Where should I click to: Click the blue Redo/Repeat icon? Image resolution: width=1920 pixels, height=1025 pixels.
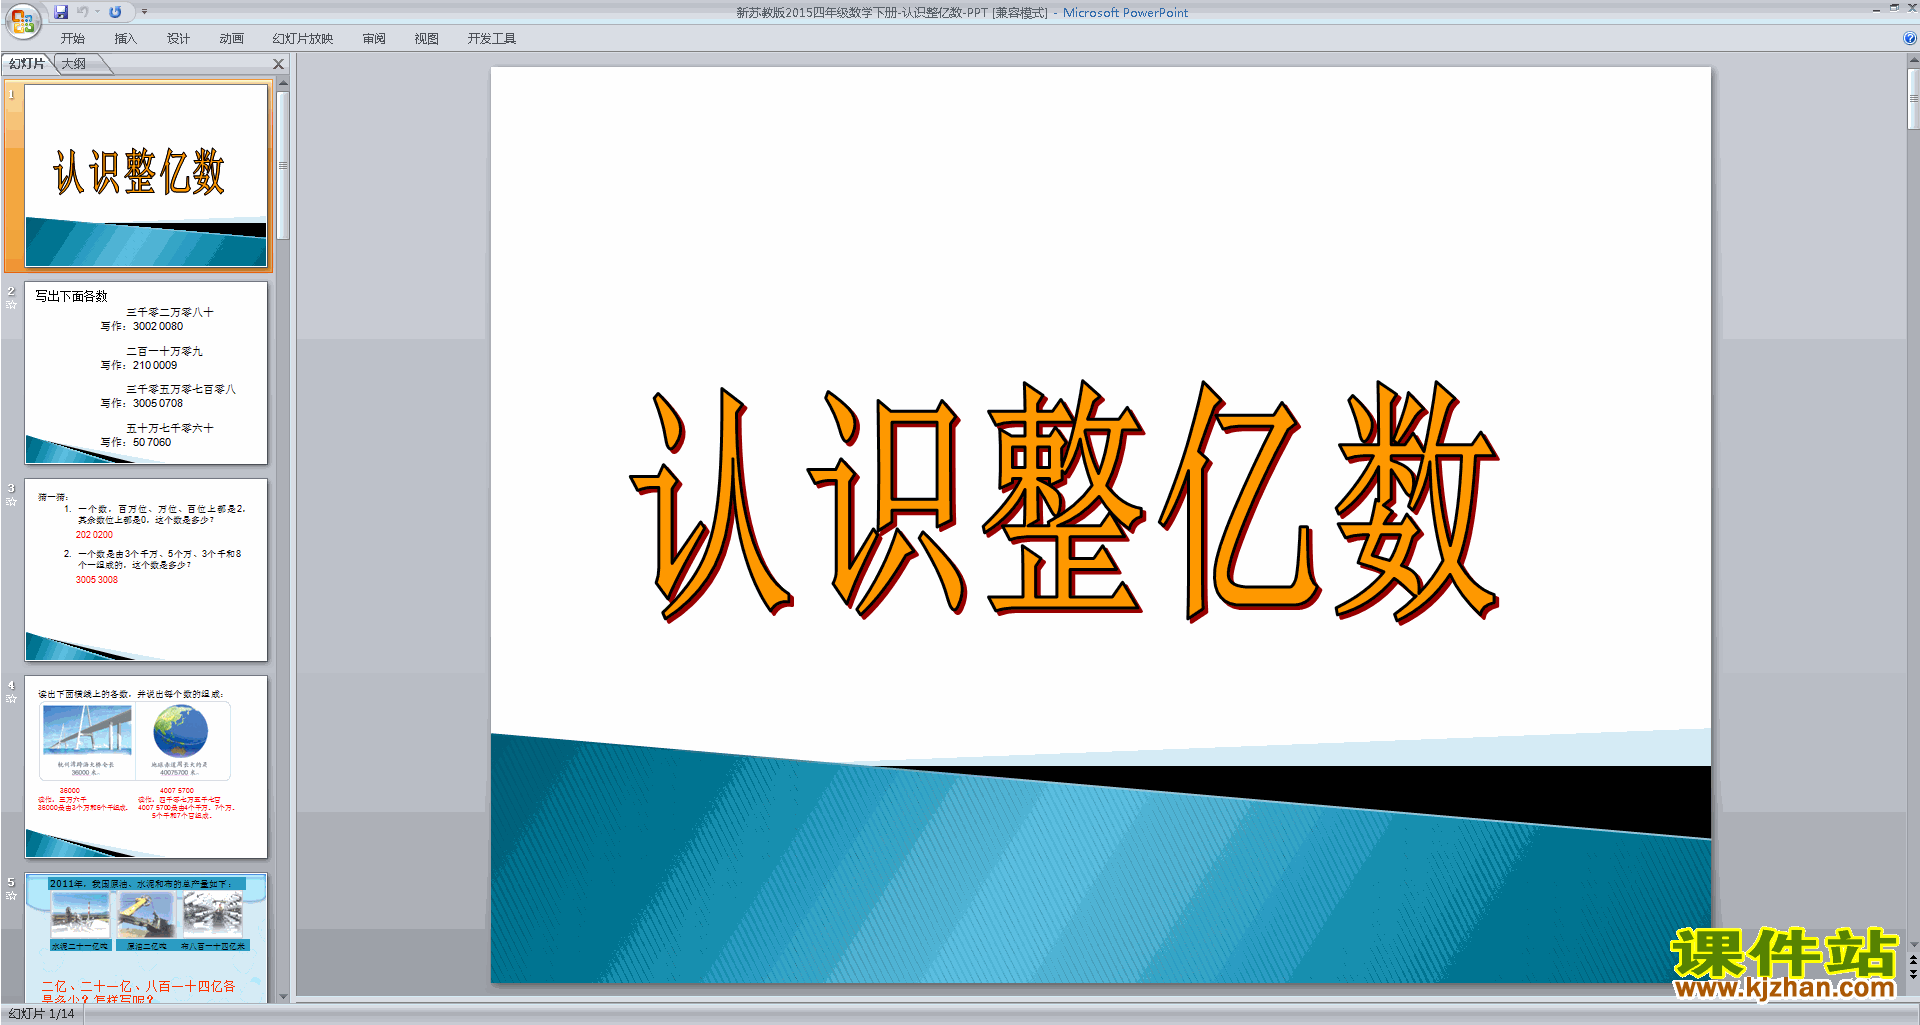(115, 12)
